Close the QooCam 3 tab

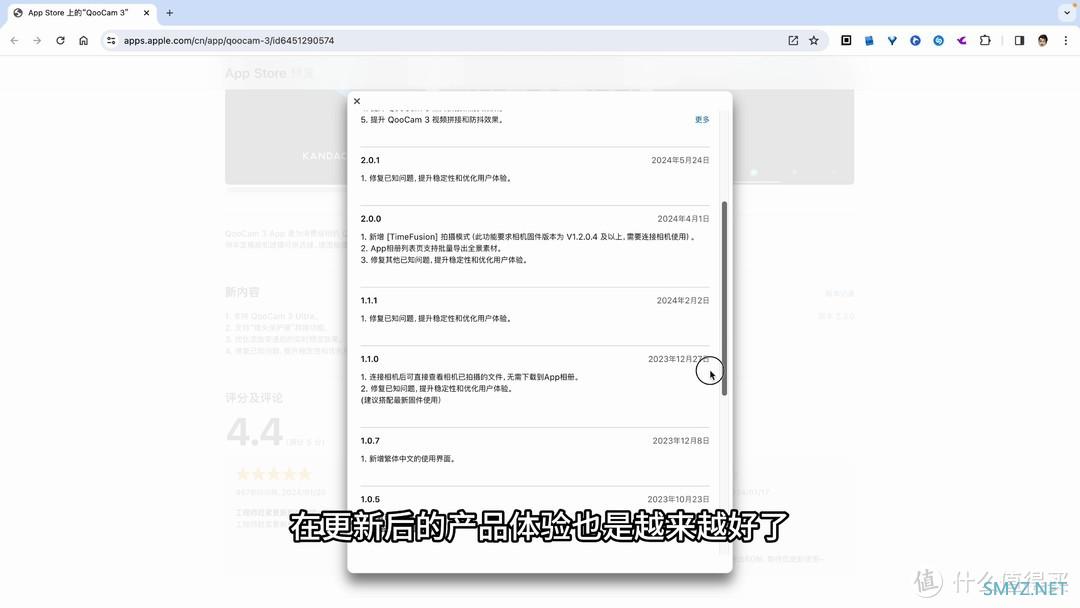click(x=146, y=12)
